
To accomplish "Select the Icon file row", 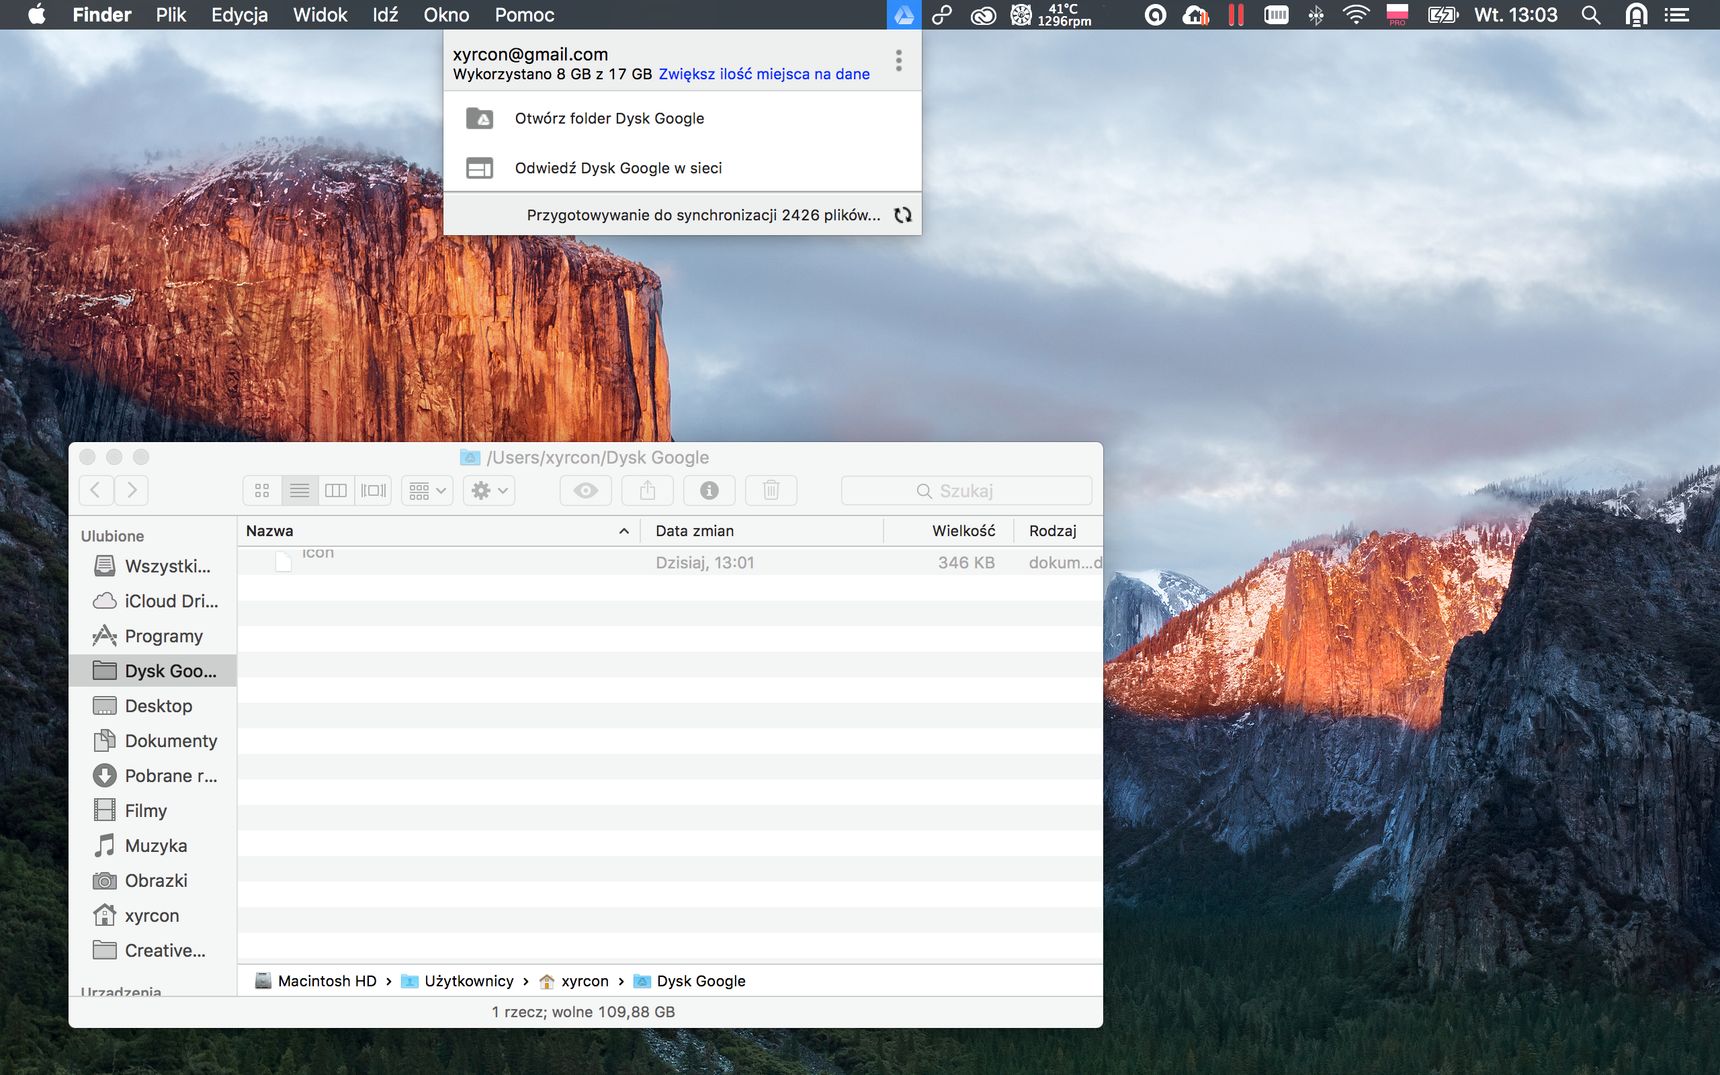I will (670, 562).
